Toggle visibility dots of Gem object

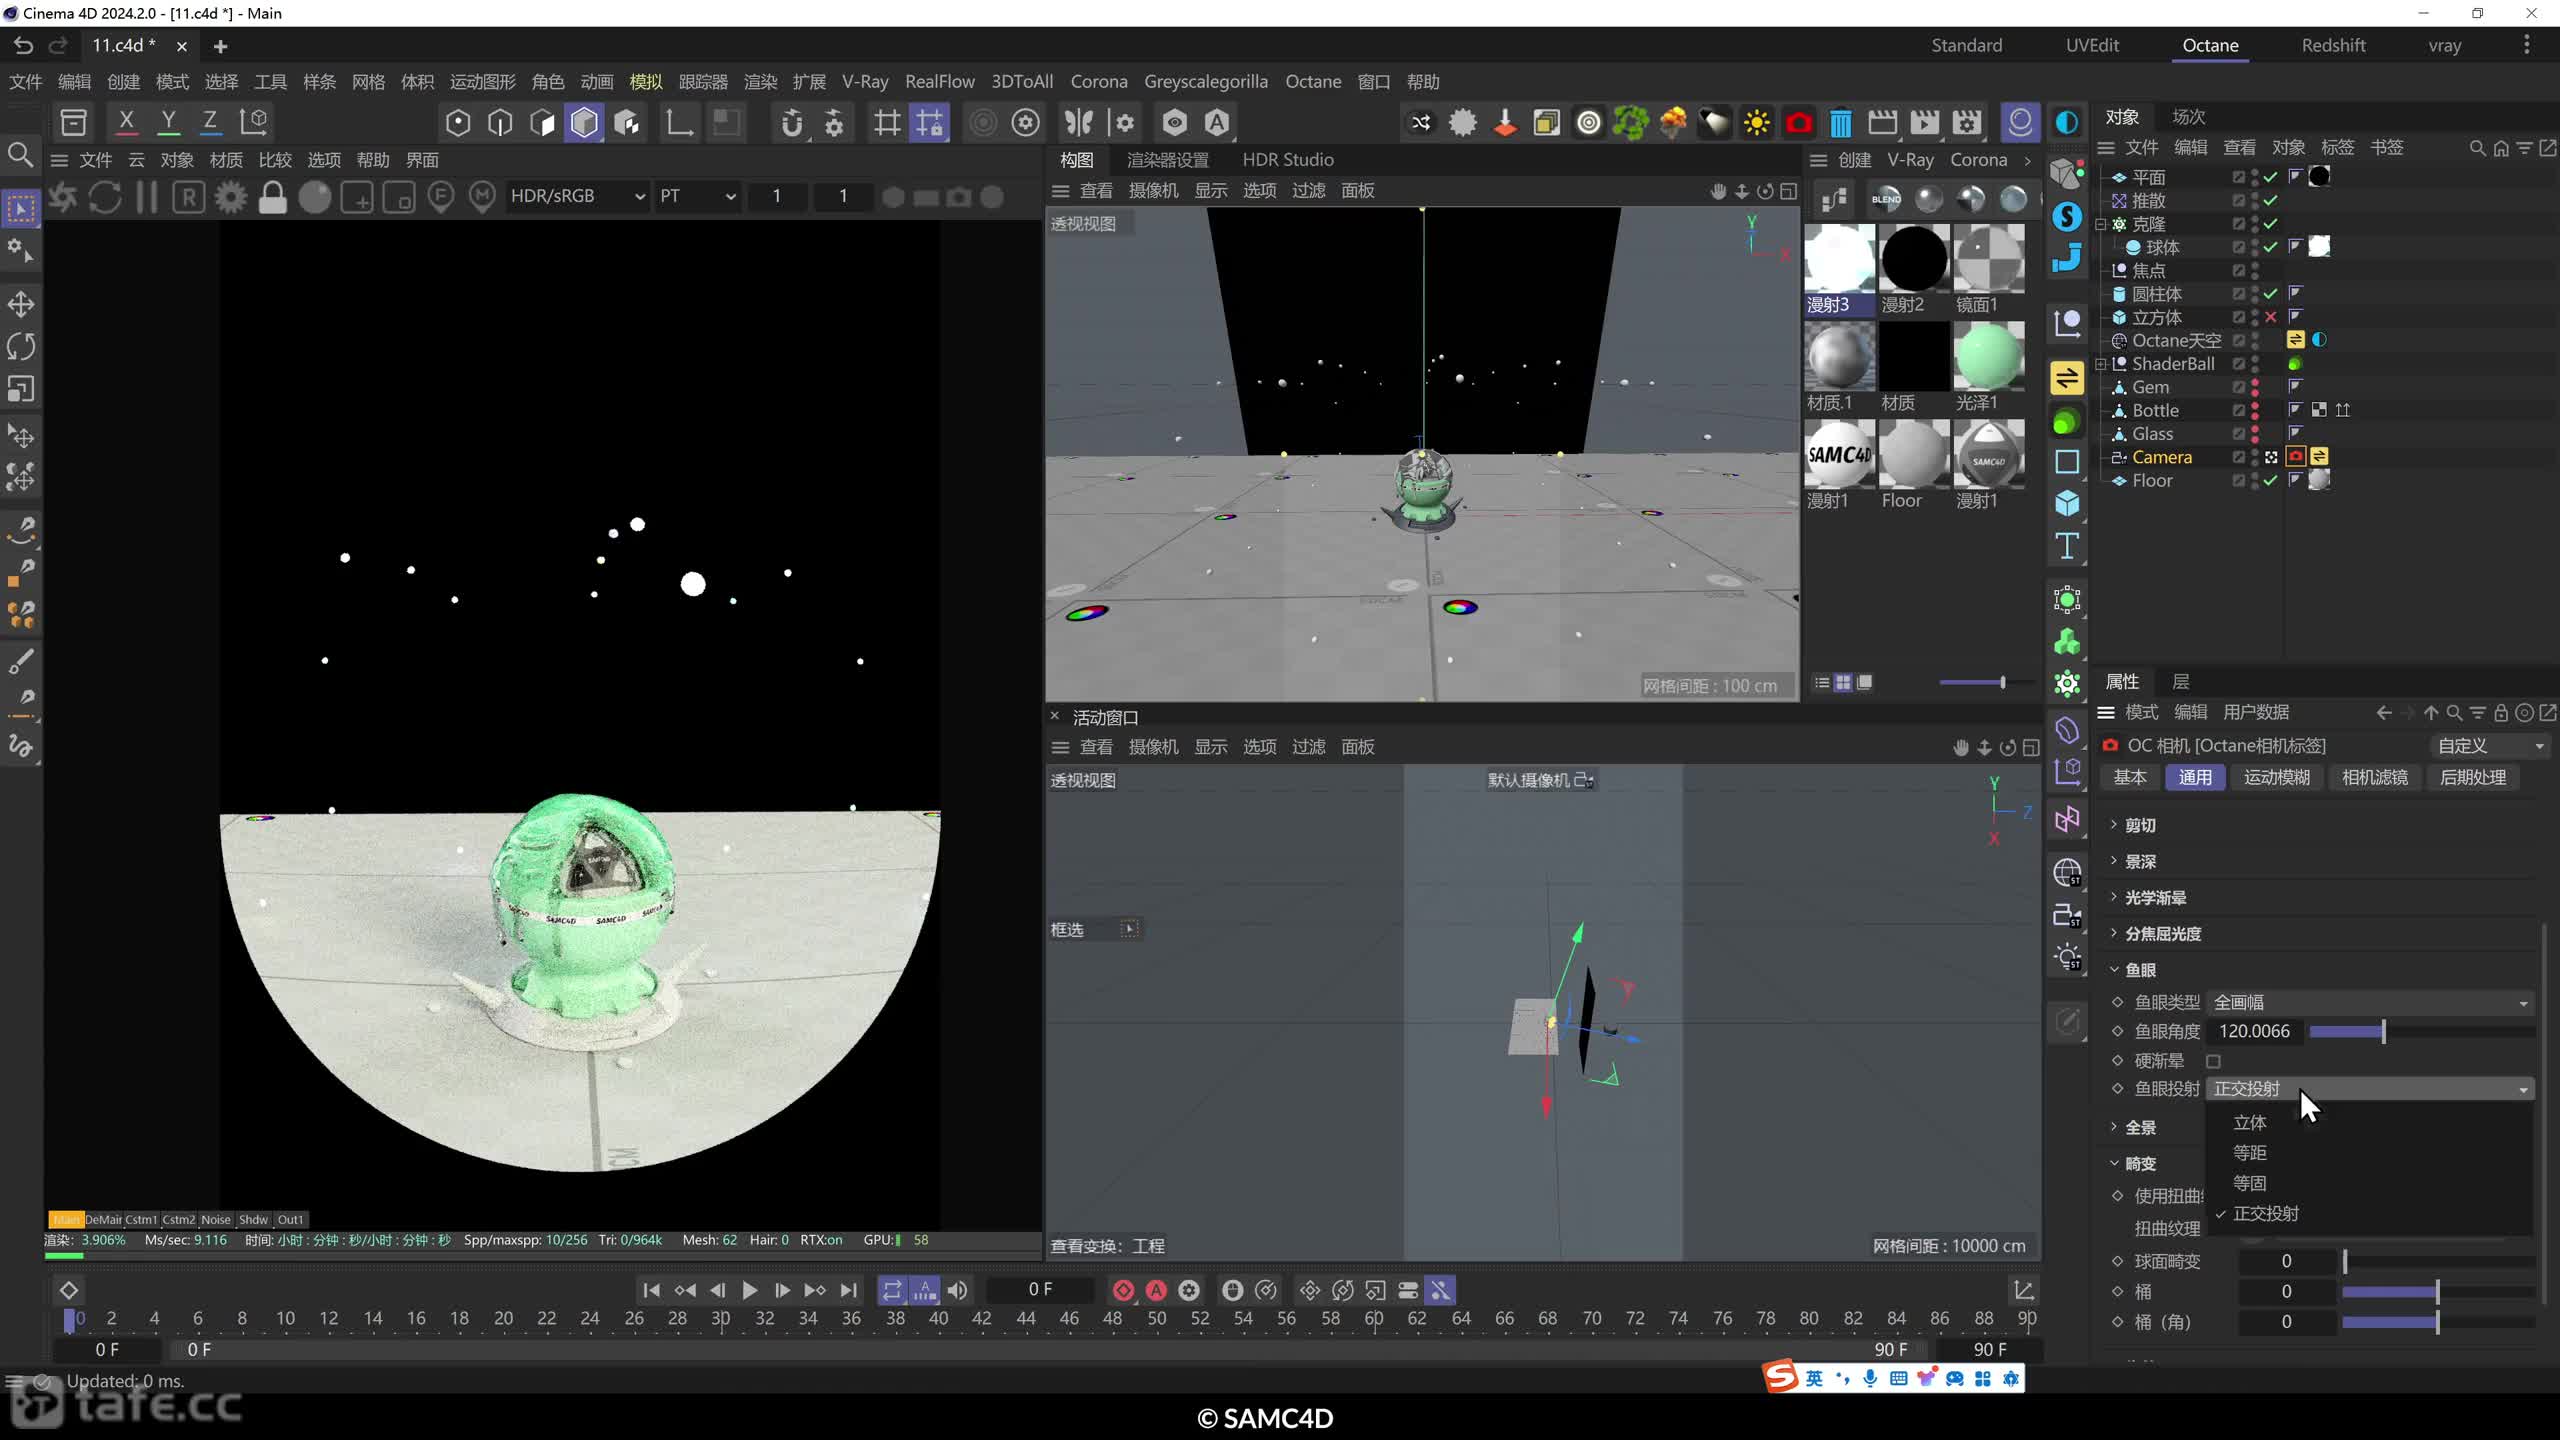tap(2255, 387)
